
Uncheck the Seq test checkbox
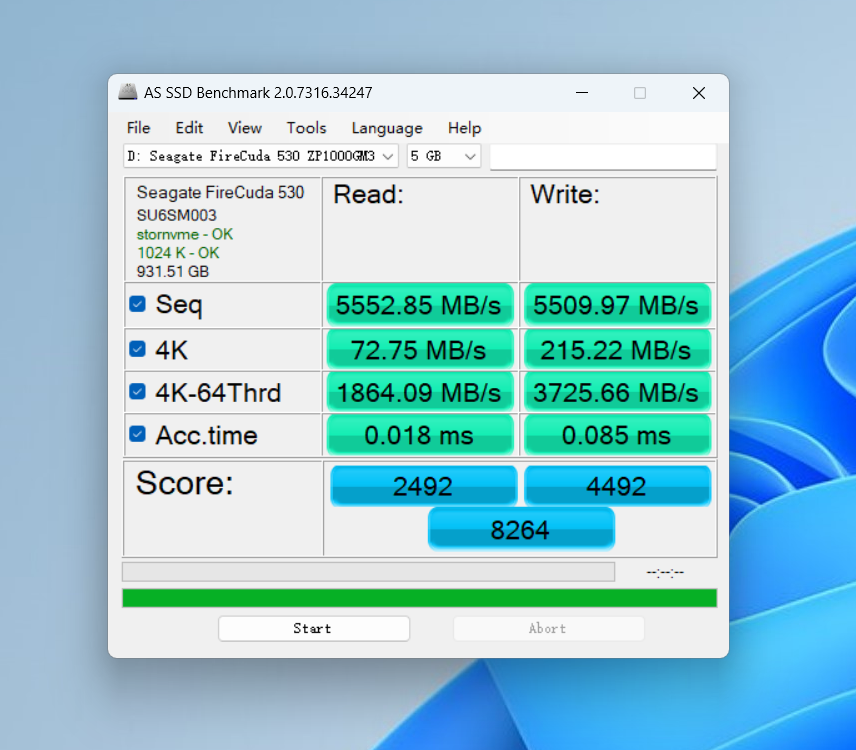(138, 304)
